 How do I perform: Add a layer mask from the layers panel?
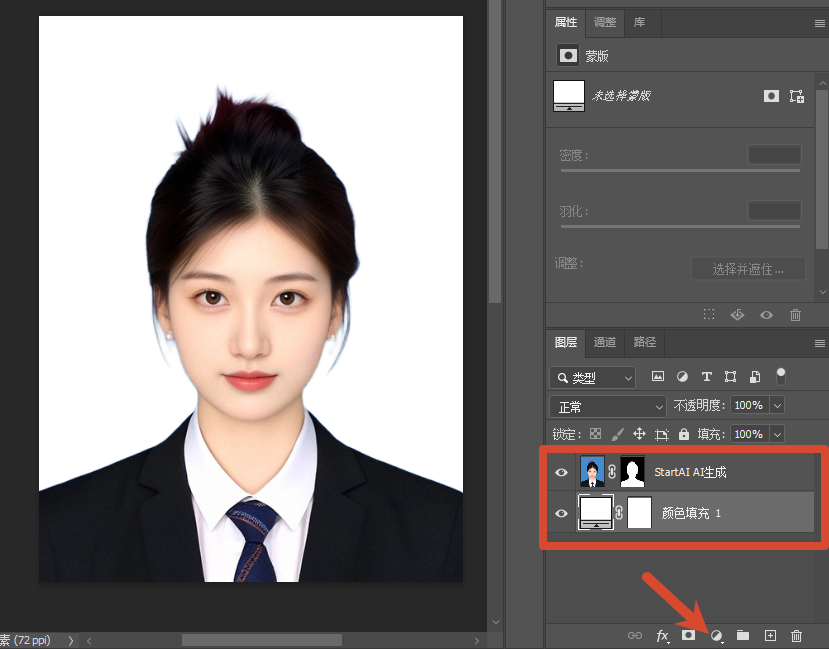point(688,634)
